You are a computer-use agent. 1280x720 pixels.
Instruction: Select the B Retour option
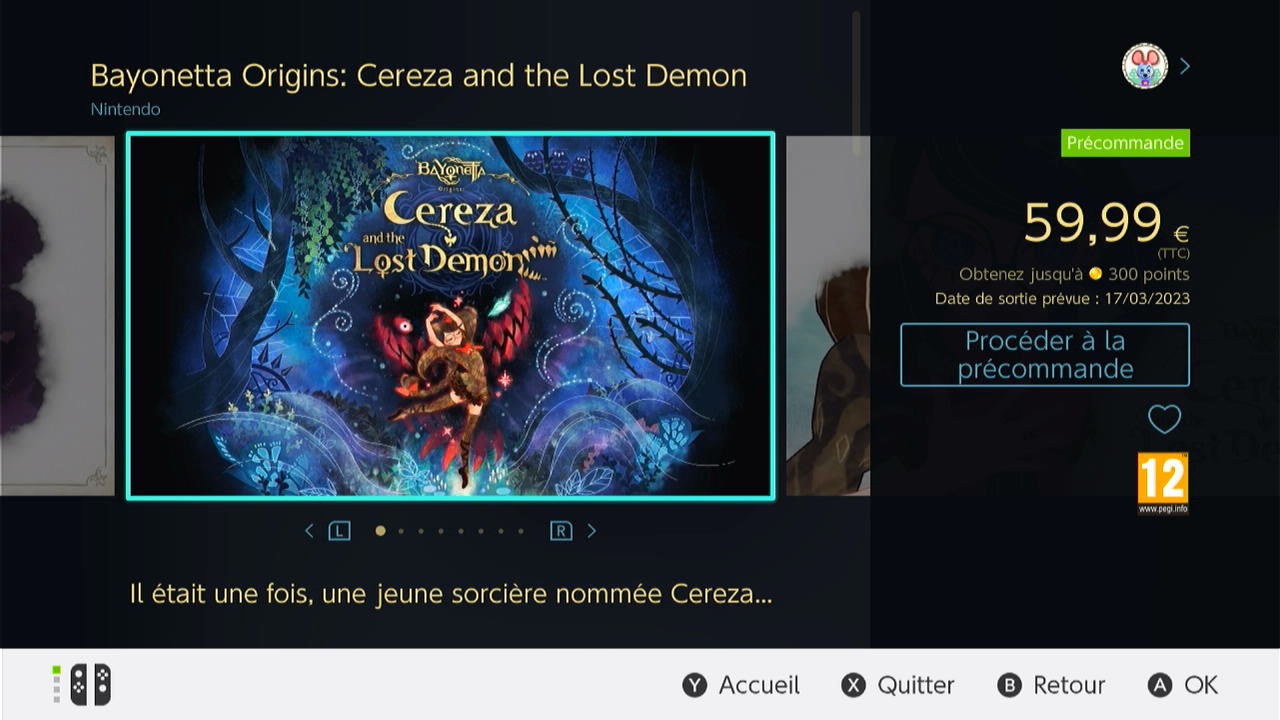pyautogui.click(x=1051, y=685)
